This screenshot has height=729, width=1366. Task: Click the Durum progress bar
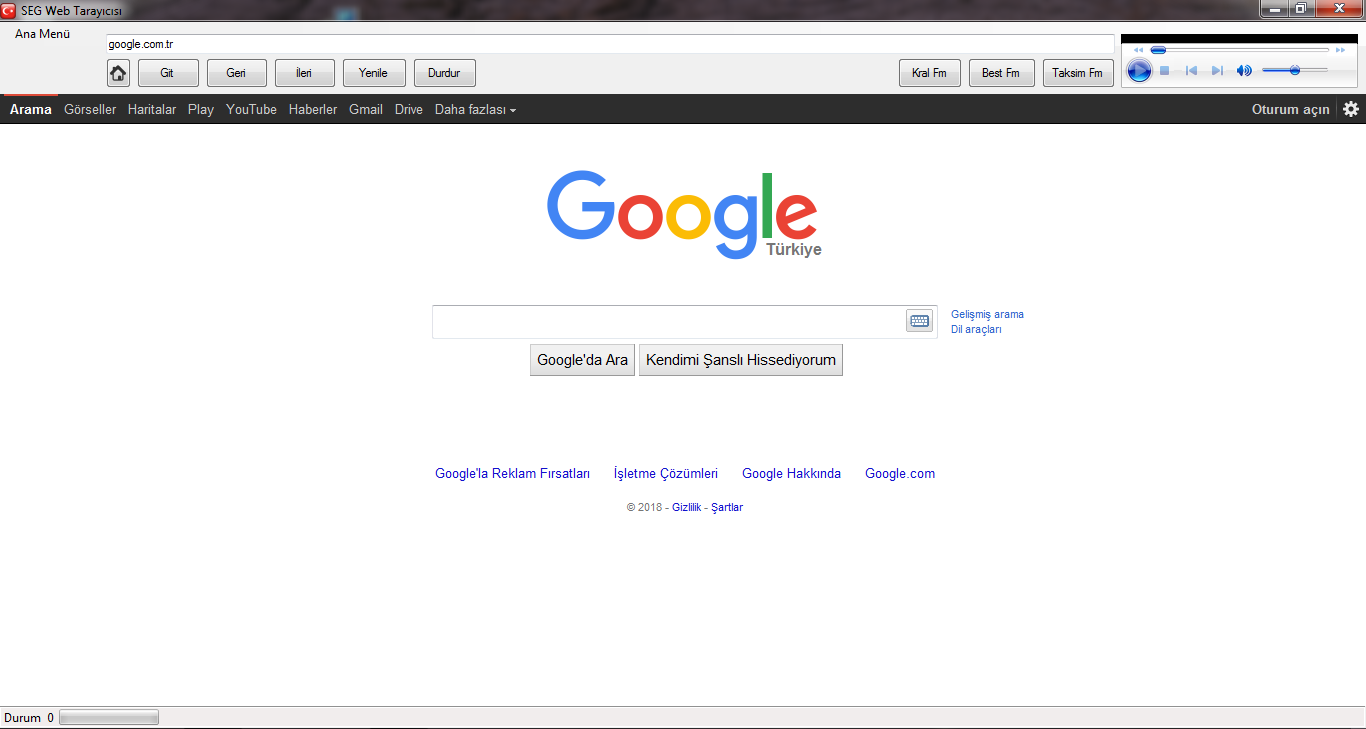(x=109, y=717)
